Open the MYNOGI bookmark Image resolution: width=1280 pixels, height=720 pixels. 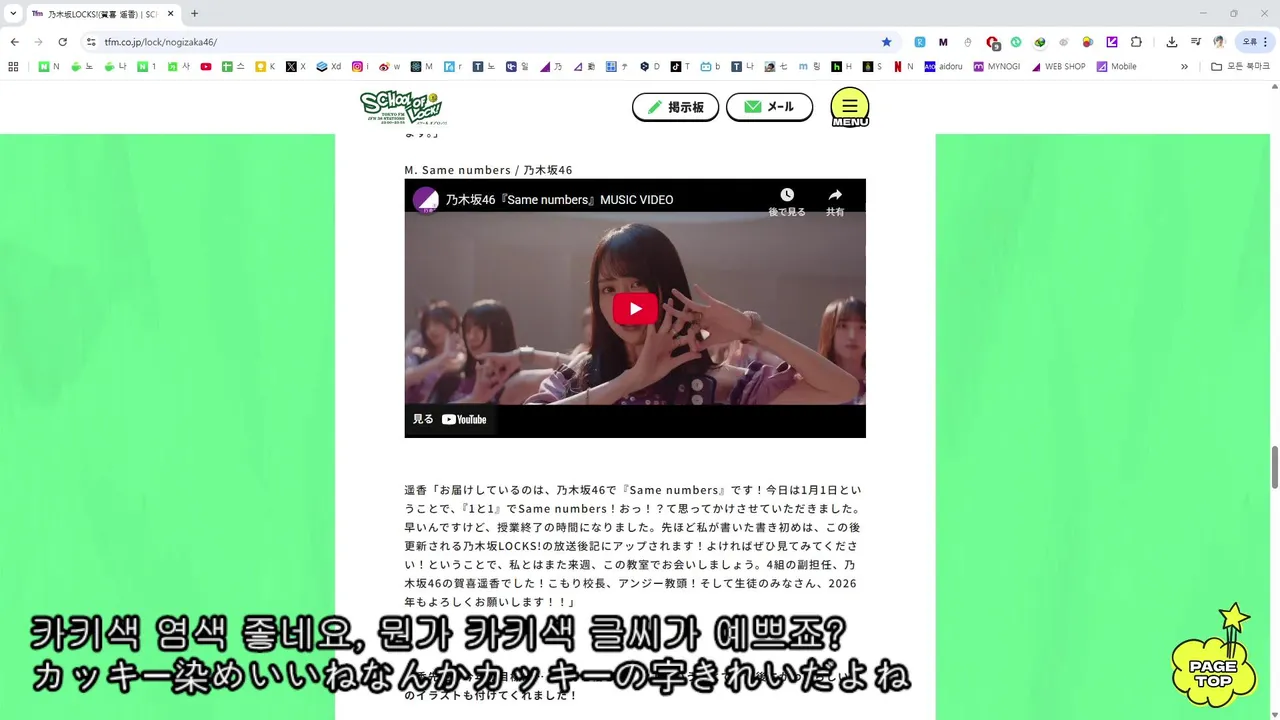point(996,67)
